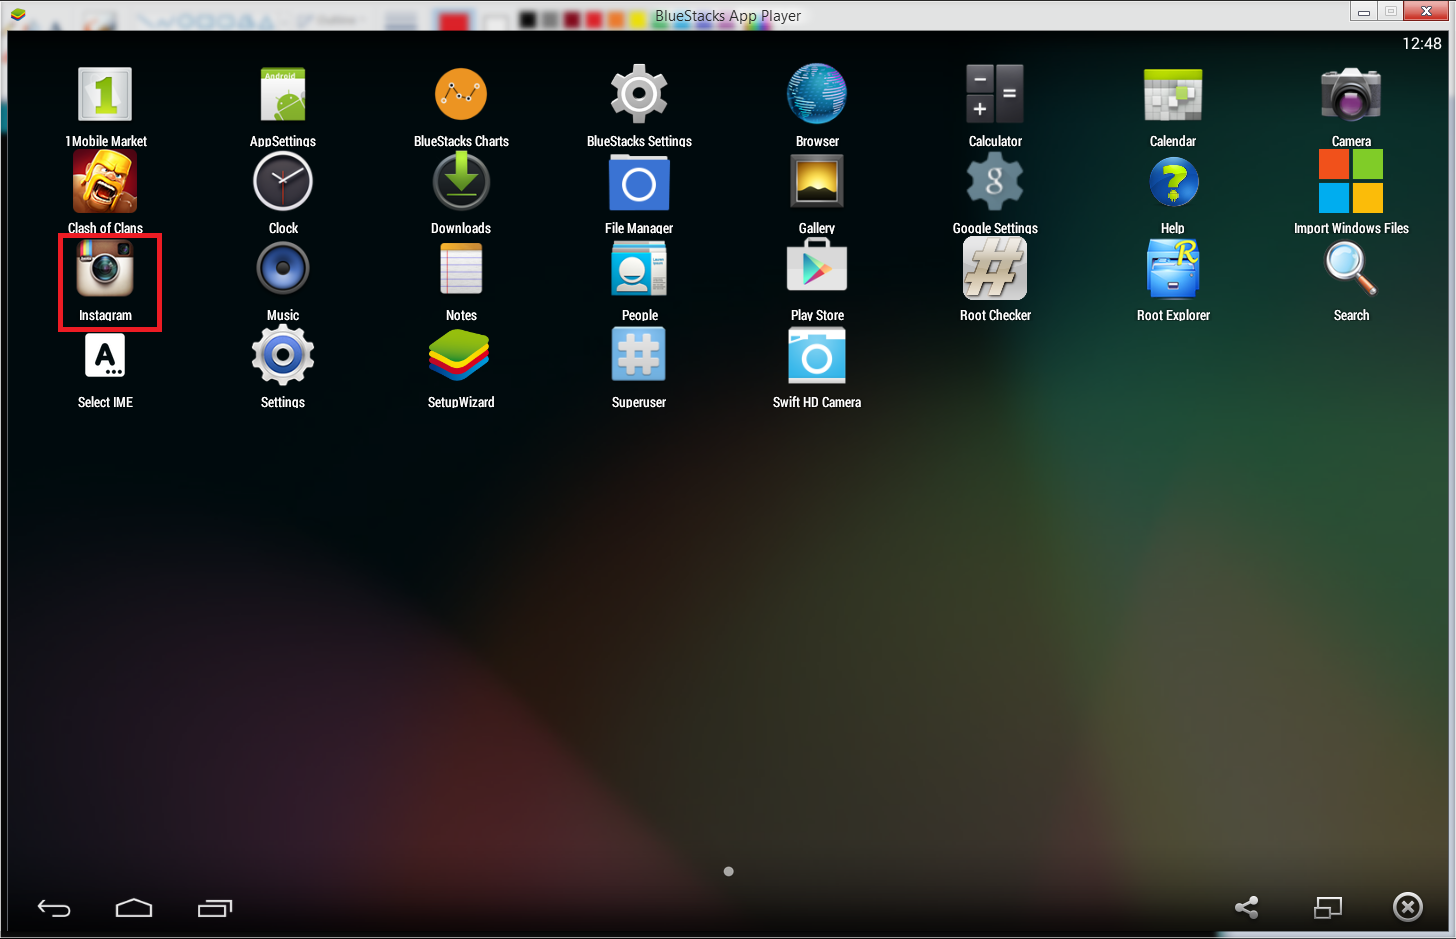
Task: Open the 1Mobile Market app
Action: click(105, 95)
